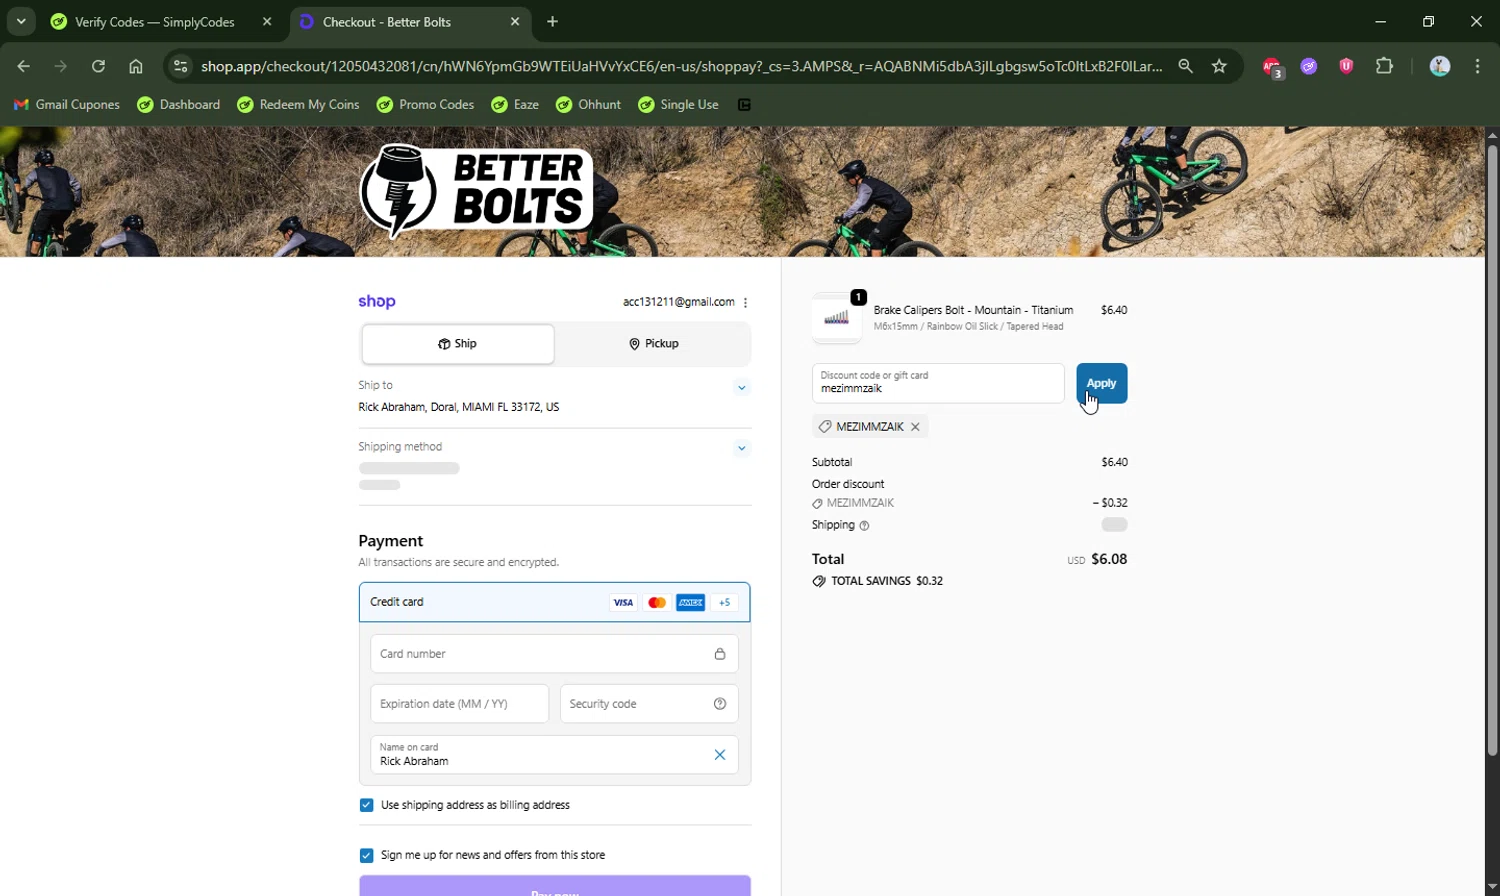Open Redeem My Coins bookmark

298,105
